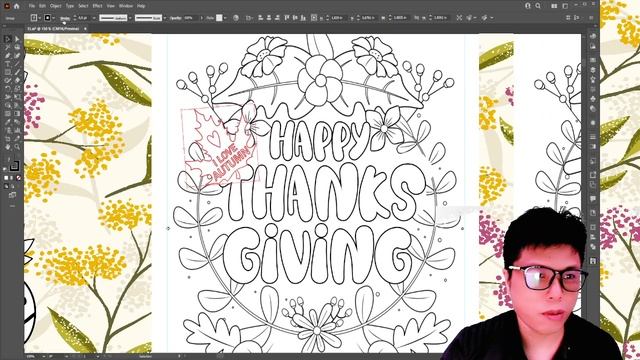This screenshot has width=640, height=360.
Task: Open the Graphic Style dropdown arrow
Action: click(x=225, y=18)
